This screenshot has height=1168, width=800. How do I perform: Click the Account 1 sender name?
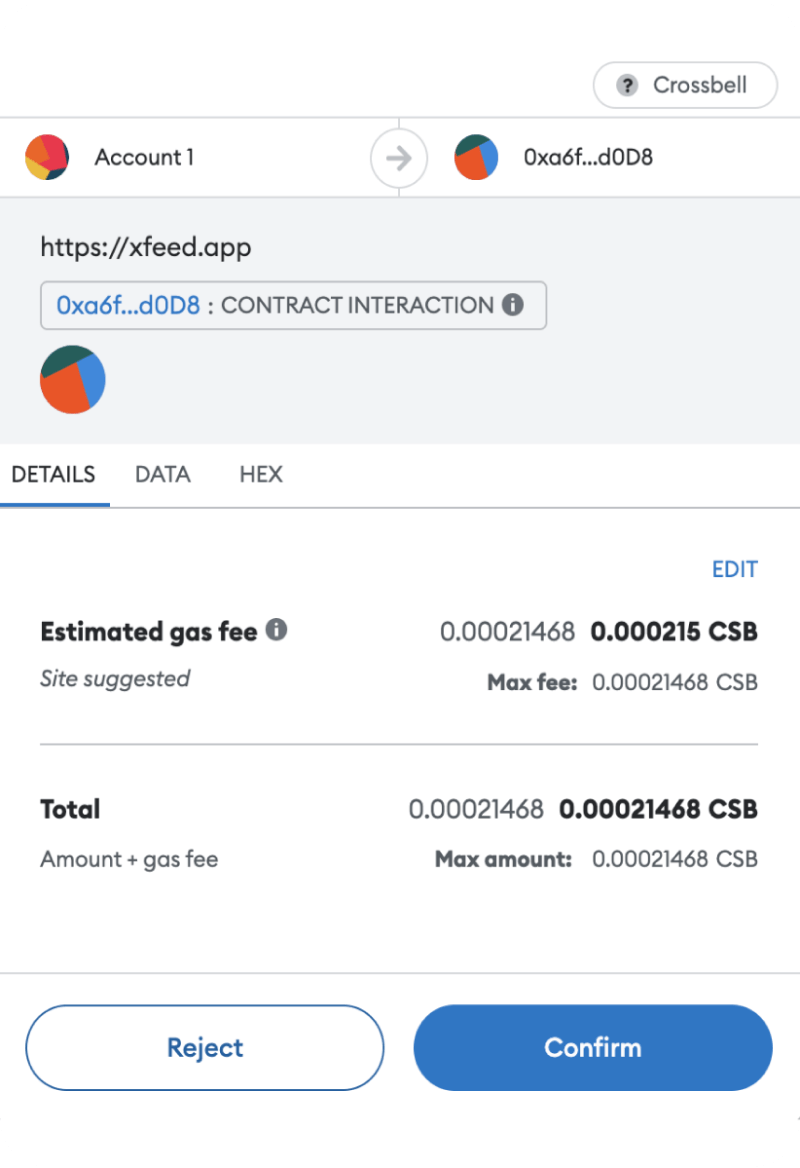144,157
